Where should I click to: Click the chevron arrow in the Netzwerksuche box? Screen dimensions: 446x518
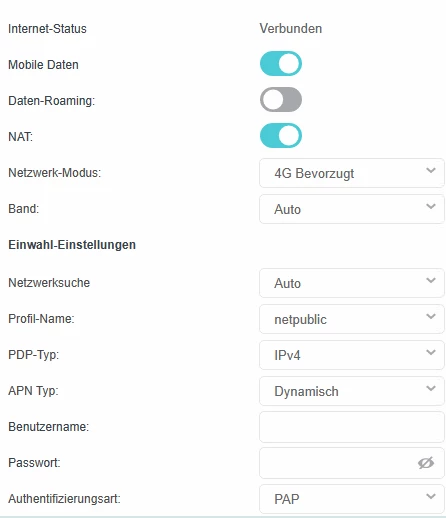(431, 281)
